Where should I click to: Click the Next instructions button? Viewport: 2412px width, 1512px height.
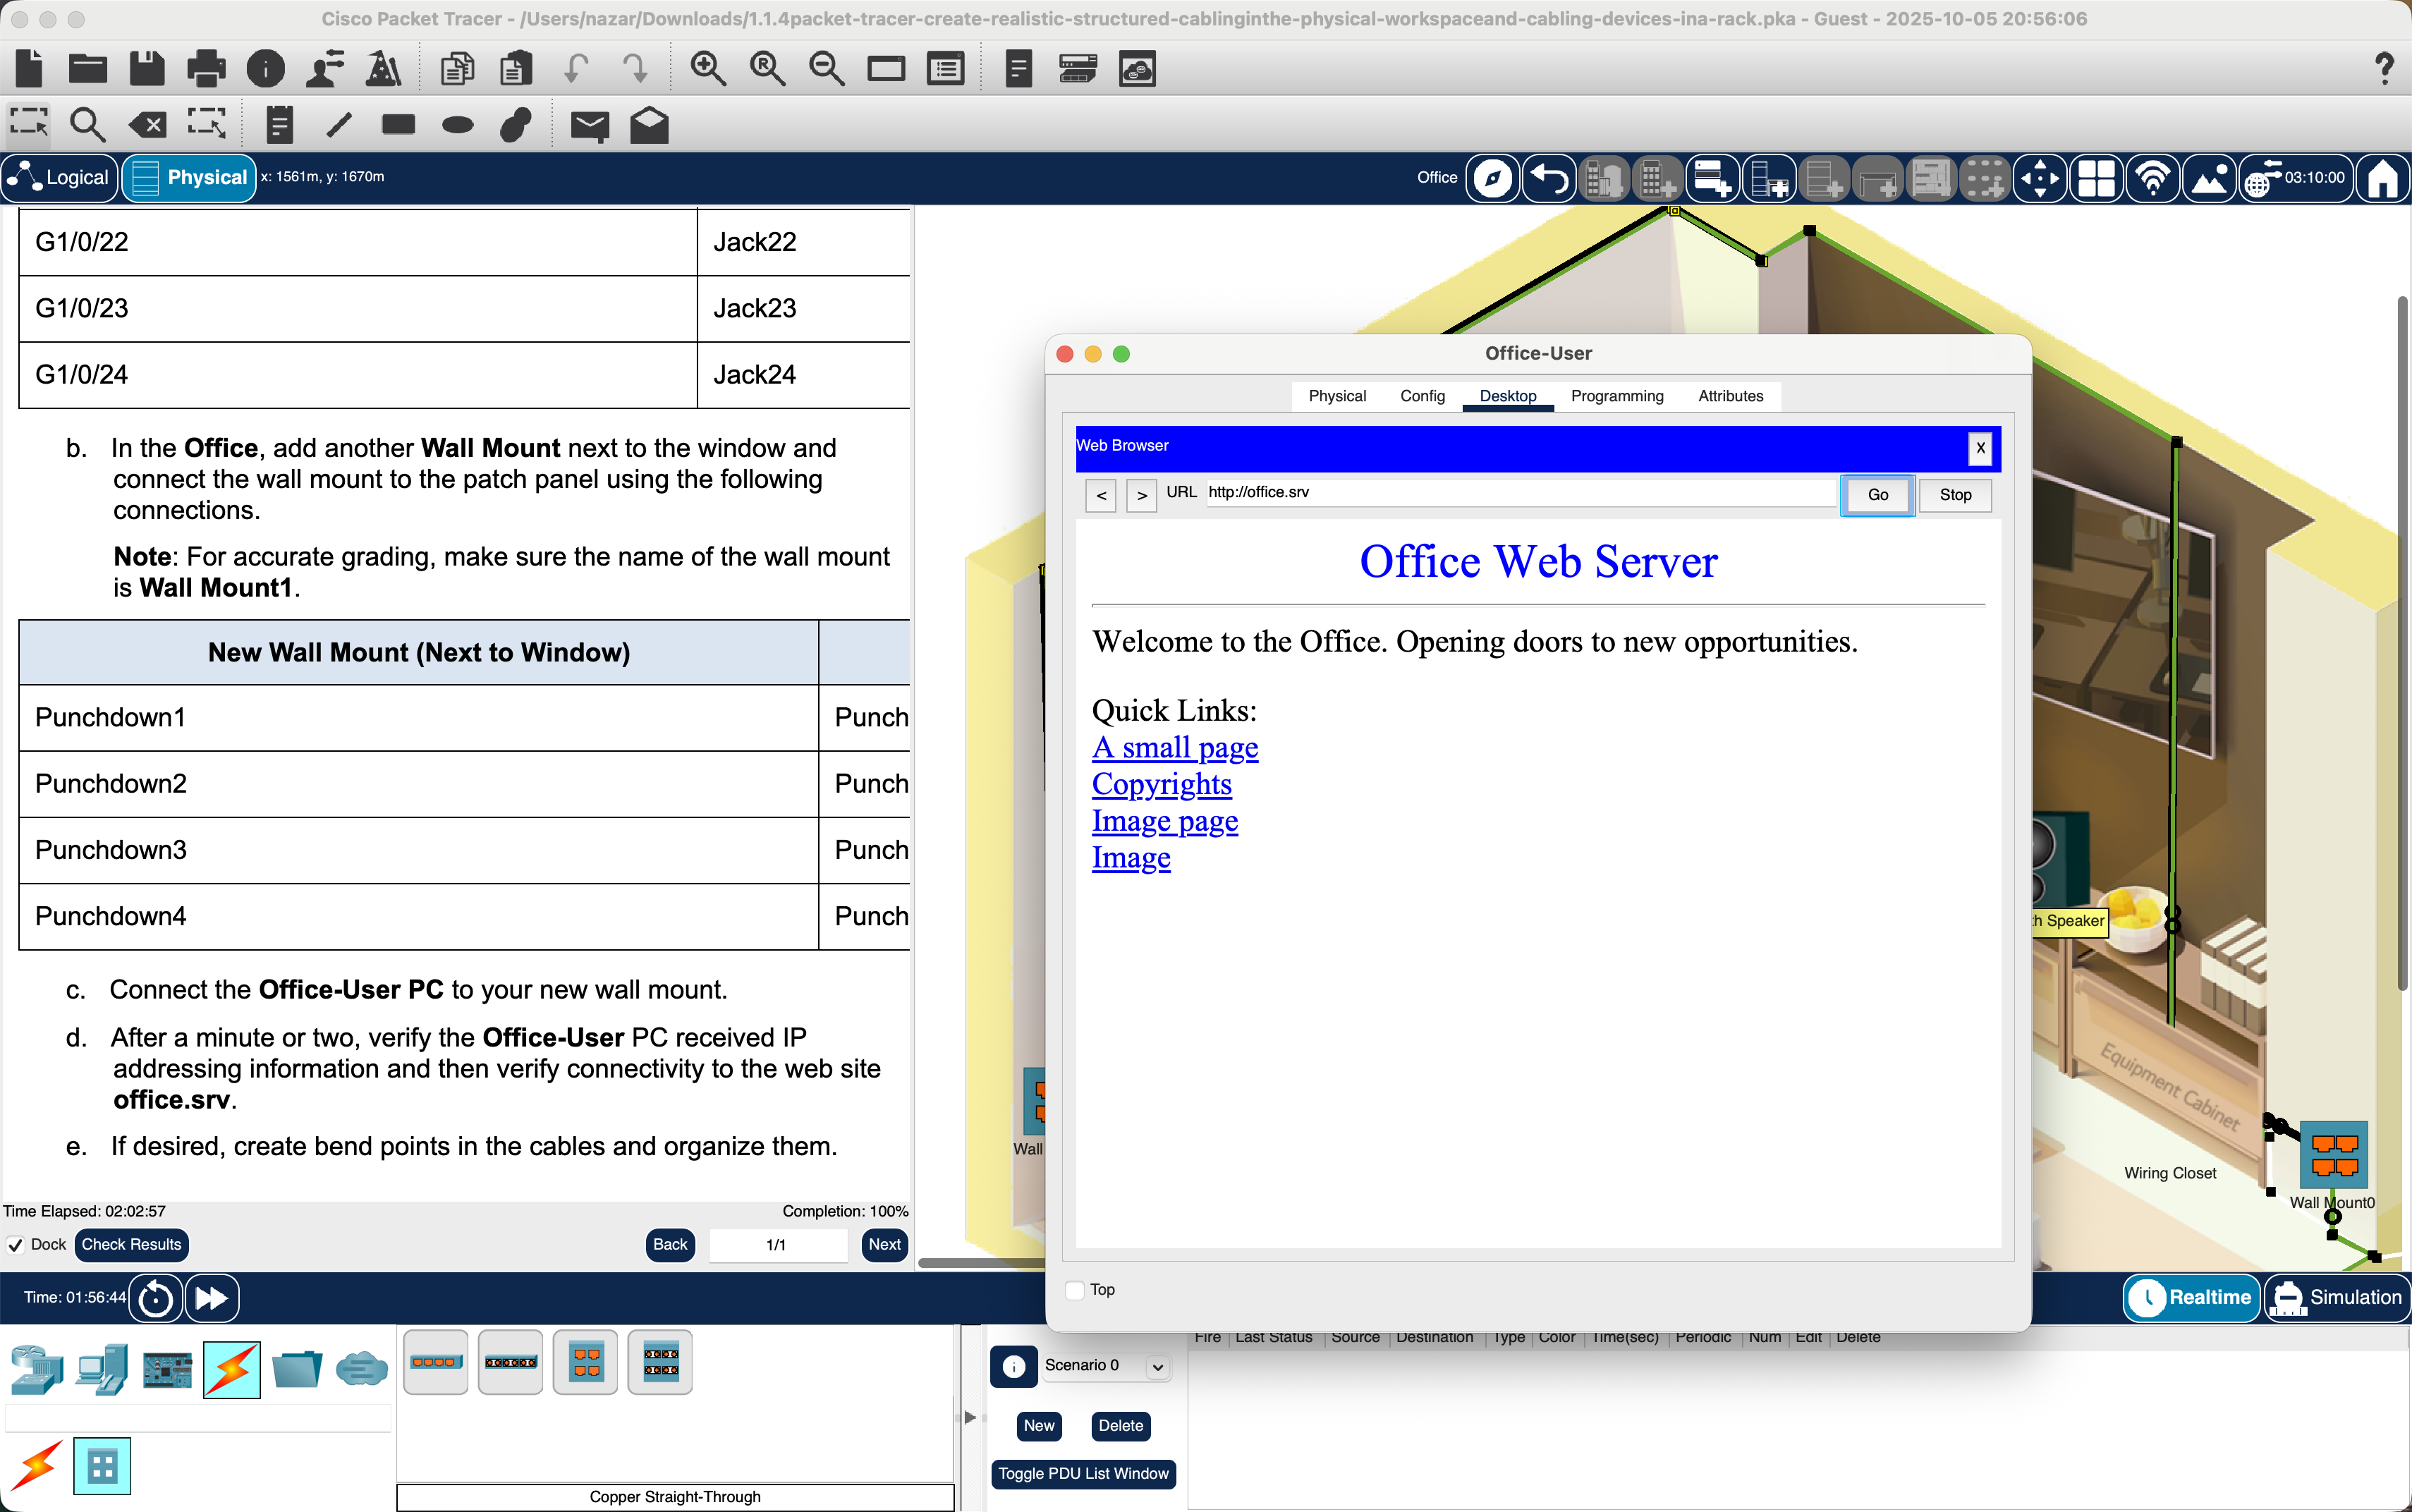point(884,1244)
